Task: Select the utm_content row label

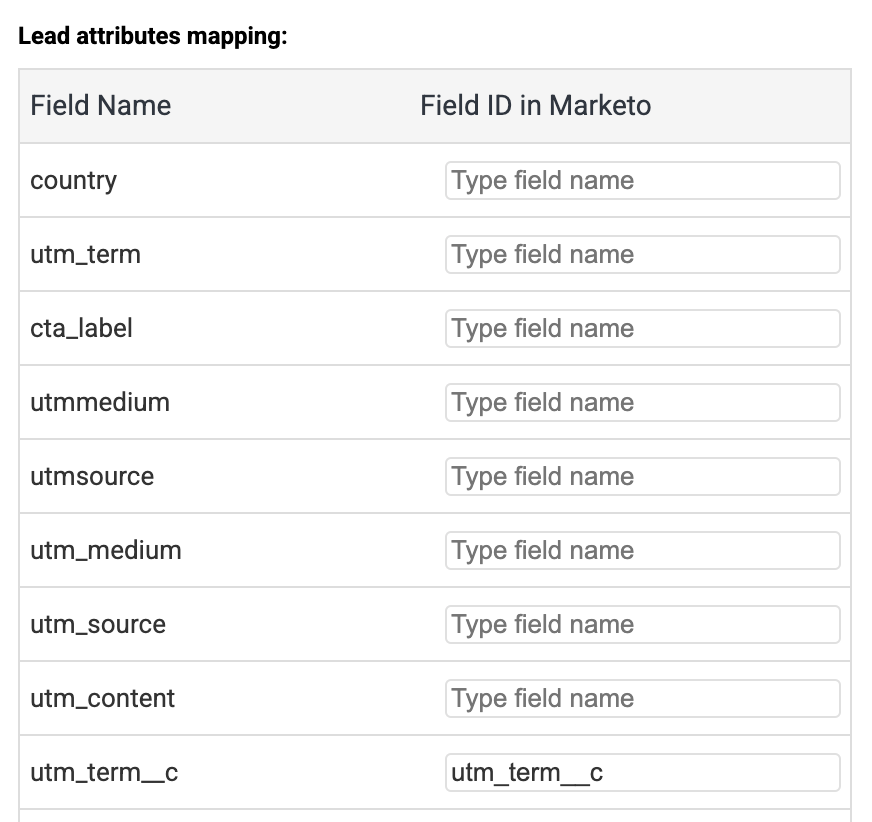Action: (x=103, y=699)
